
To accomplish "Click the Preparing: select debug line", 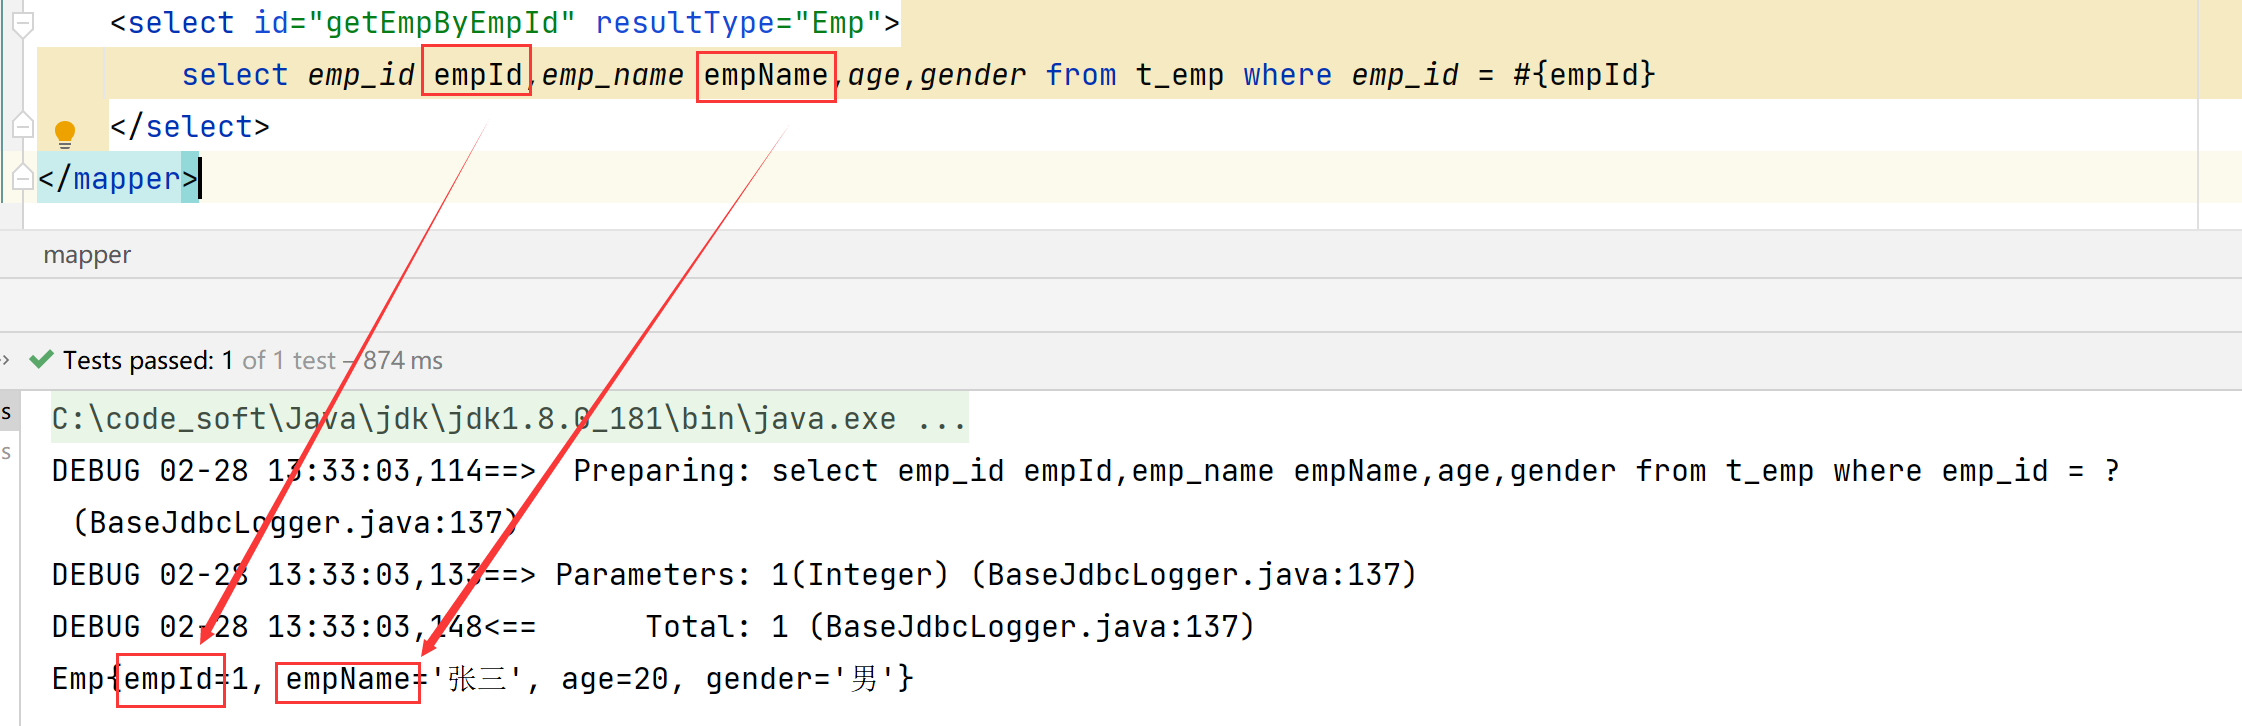I will [1086, 471].
